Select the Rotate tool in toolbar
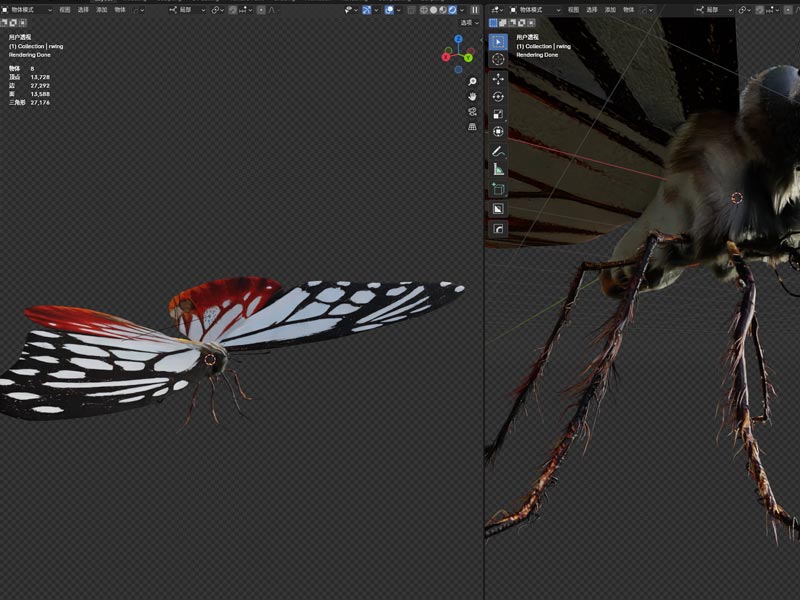Image resolution: width=800 pixels, height=600 pixels. click(x=498, y=96)
